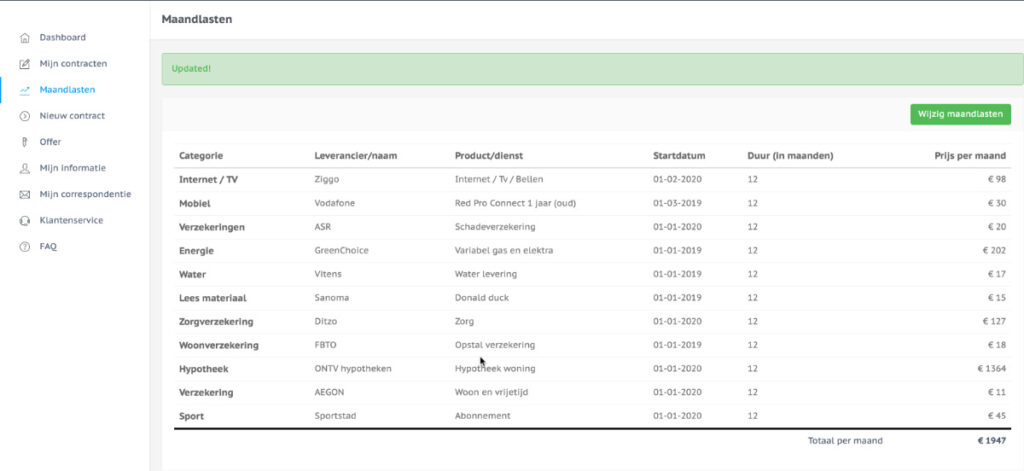Click the Totaal per maand label
This screenshot has width=1024, height=471.
[x=845, y=441]
